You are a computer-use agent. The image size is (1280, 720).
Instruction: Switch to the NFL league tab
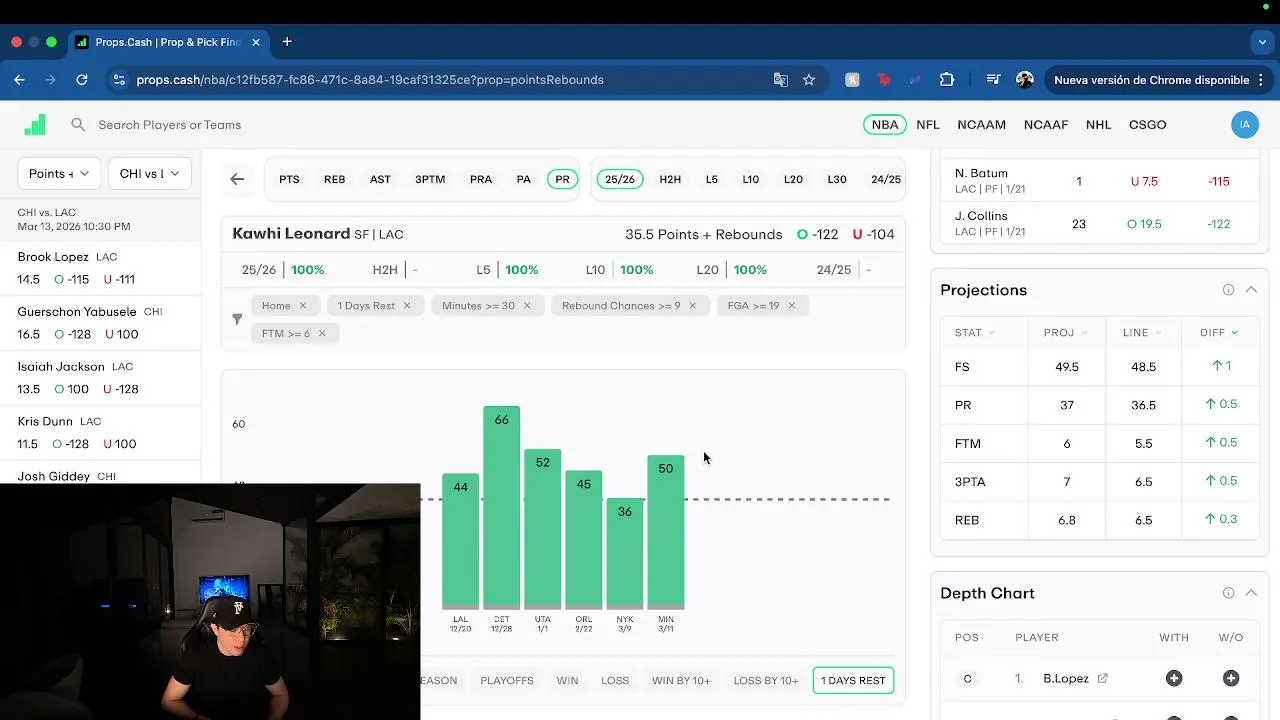click(x=928, y=125)
